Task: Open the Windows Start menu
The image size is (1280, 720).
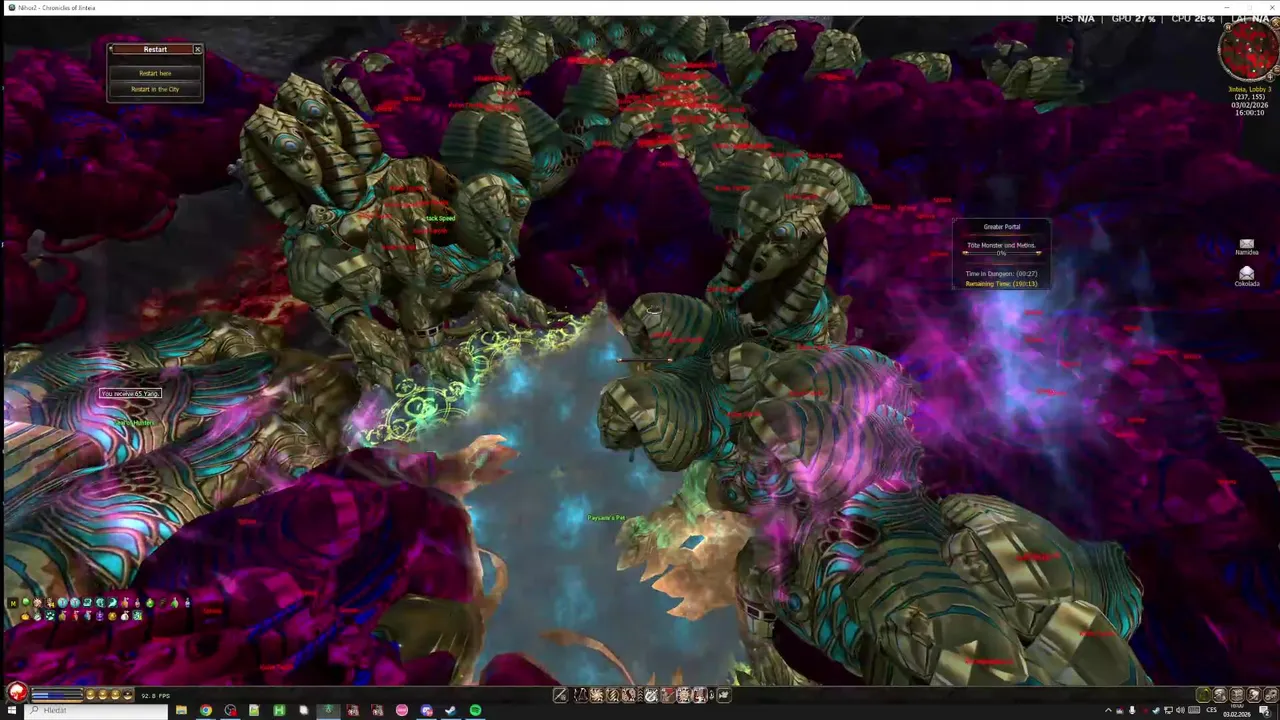Action: click(x=11, y=710)
